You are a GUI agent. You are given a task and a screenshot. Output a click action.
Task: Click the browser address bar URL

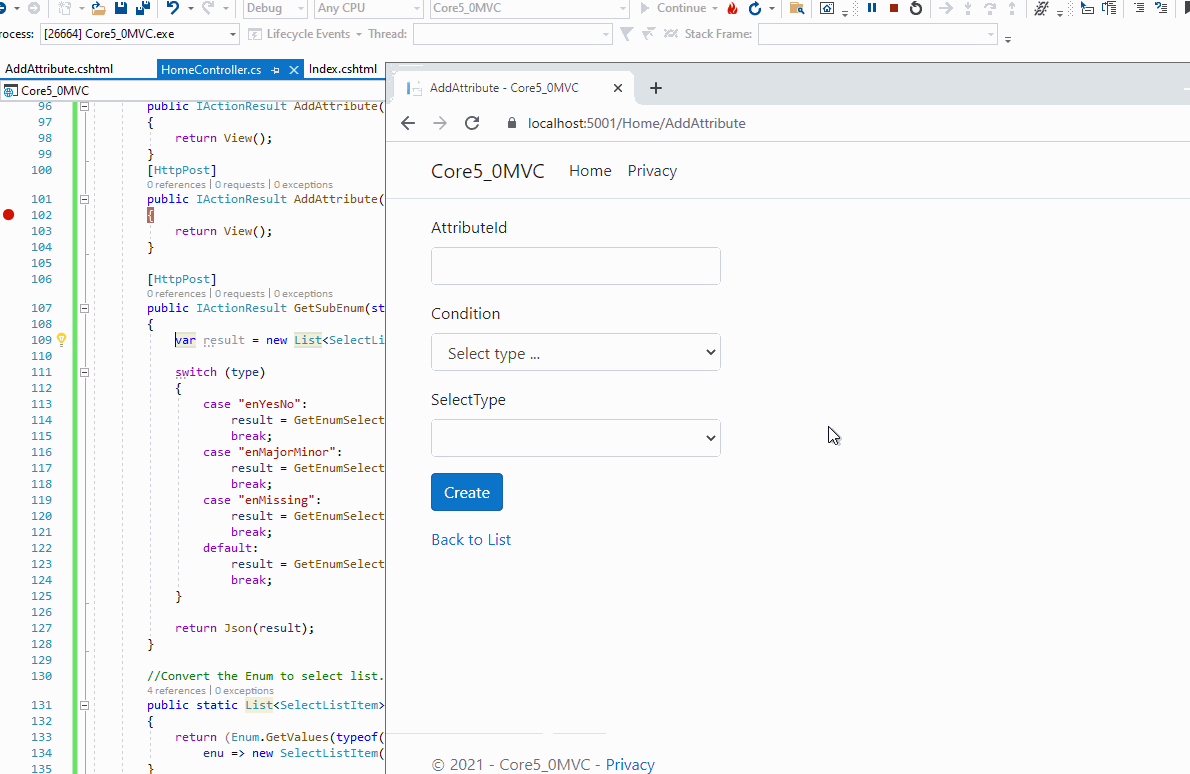point(637,123)
